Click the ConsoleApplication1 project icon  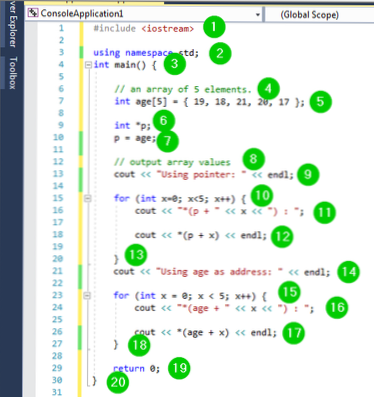[x=33, y=14]
